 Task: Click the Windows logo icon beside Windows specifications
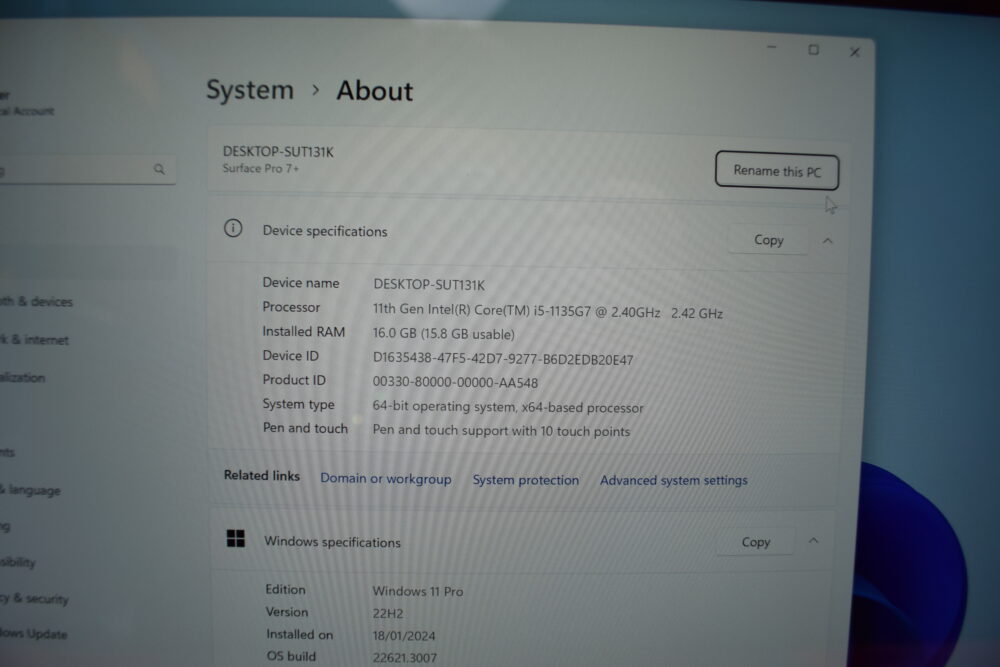click(x=235, y=539)
